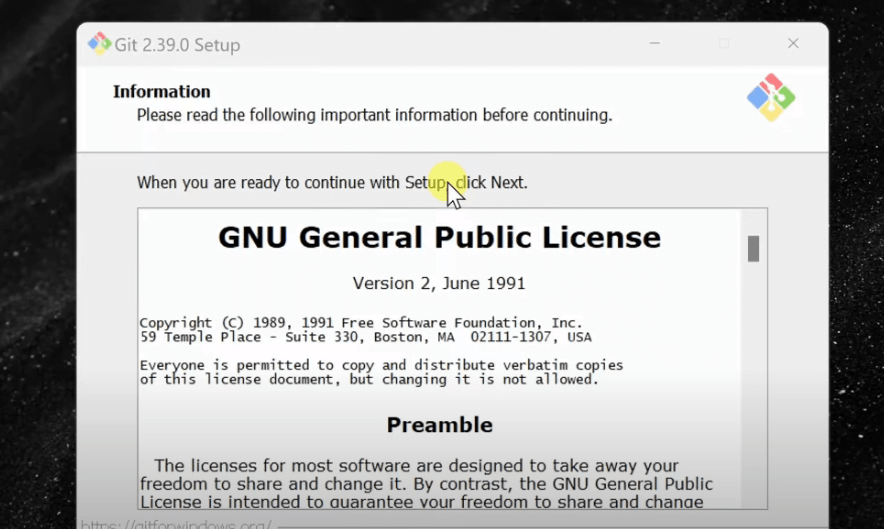Click the "Everyone is permitted to copy" line
The height and width of the screenshot is (529, 884).
(381, 365)
